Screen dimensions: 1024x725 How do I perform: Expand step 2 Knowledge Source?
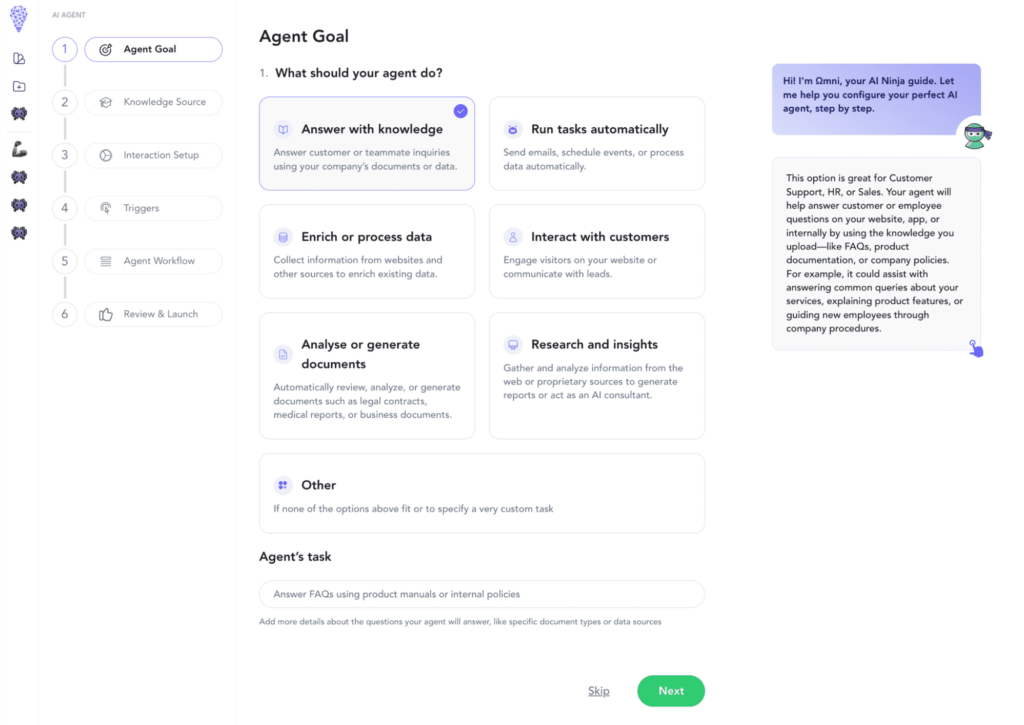click(153, 101)
